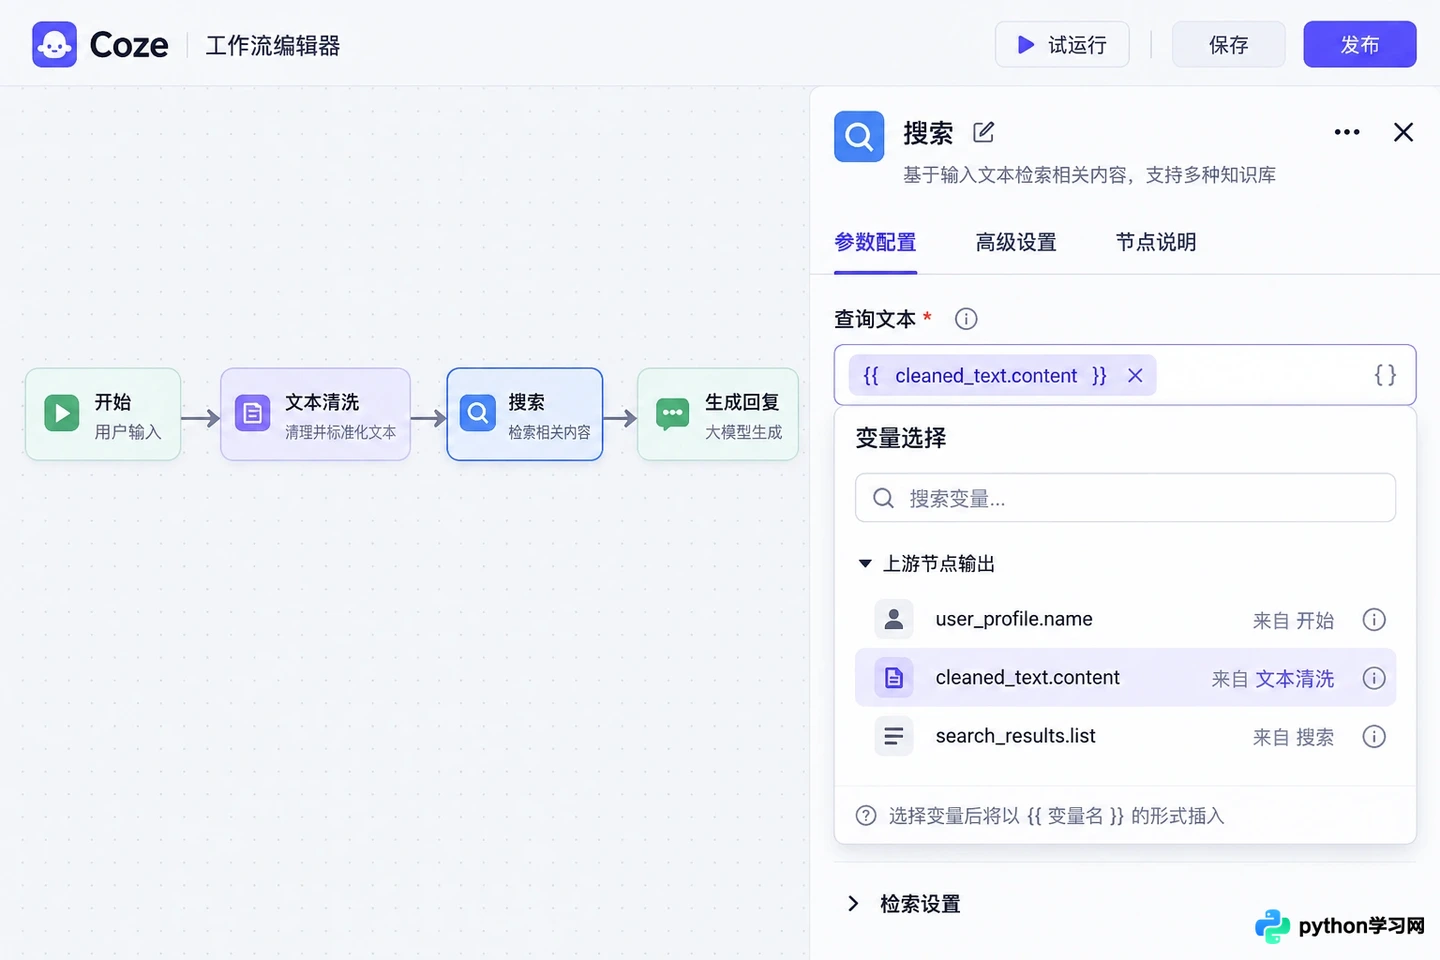Close the 搜索 node config panel

pyautogui.click(x=1403, y=132)
